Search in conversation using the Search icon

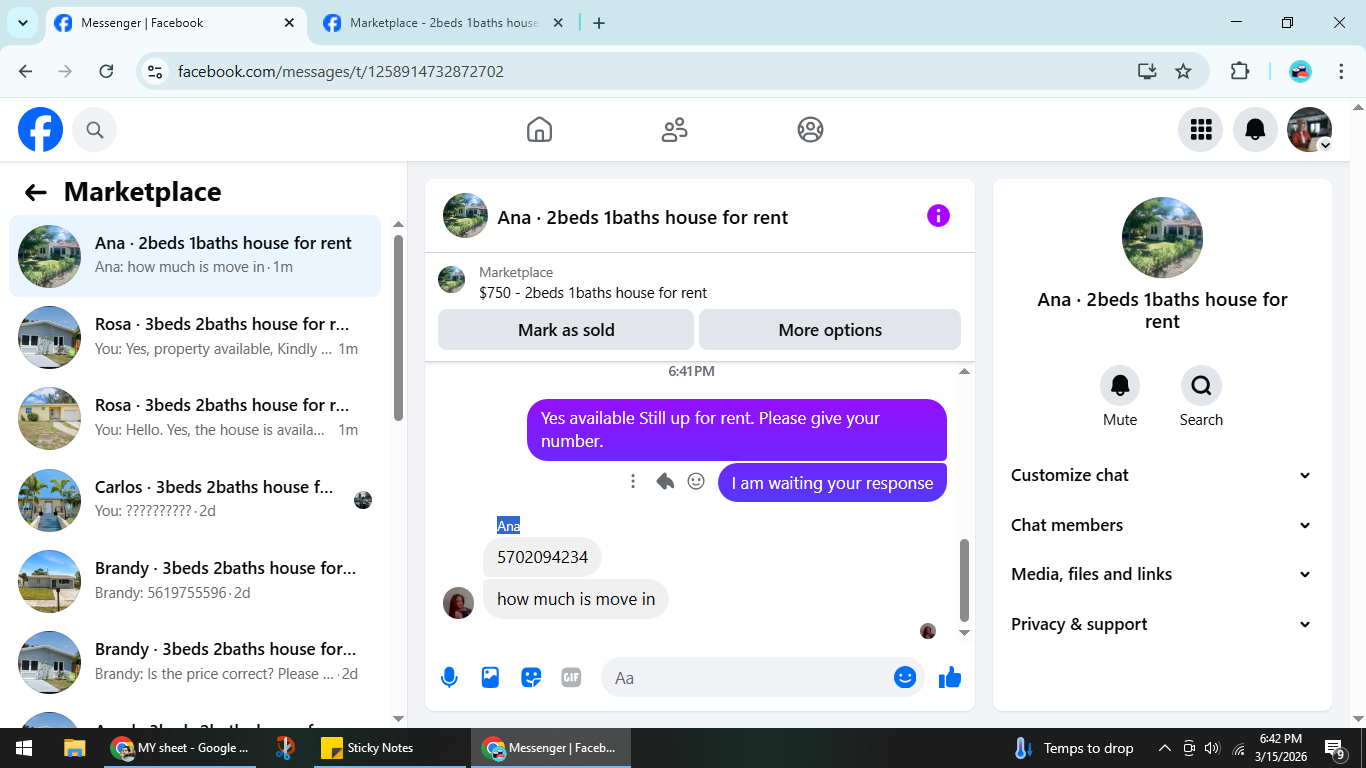pyautogui.click(x=1201, y=385)
